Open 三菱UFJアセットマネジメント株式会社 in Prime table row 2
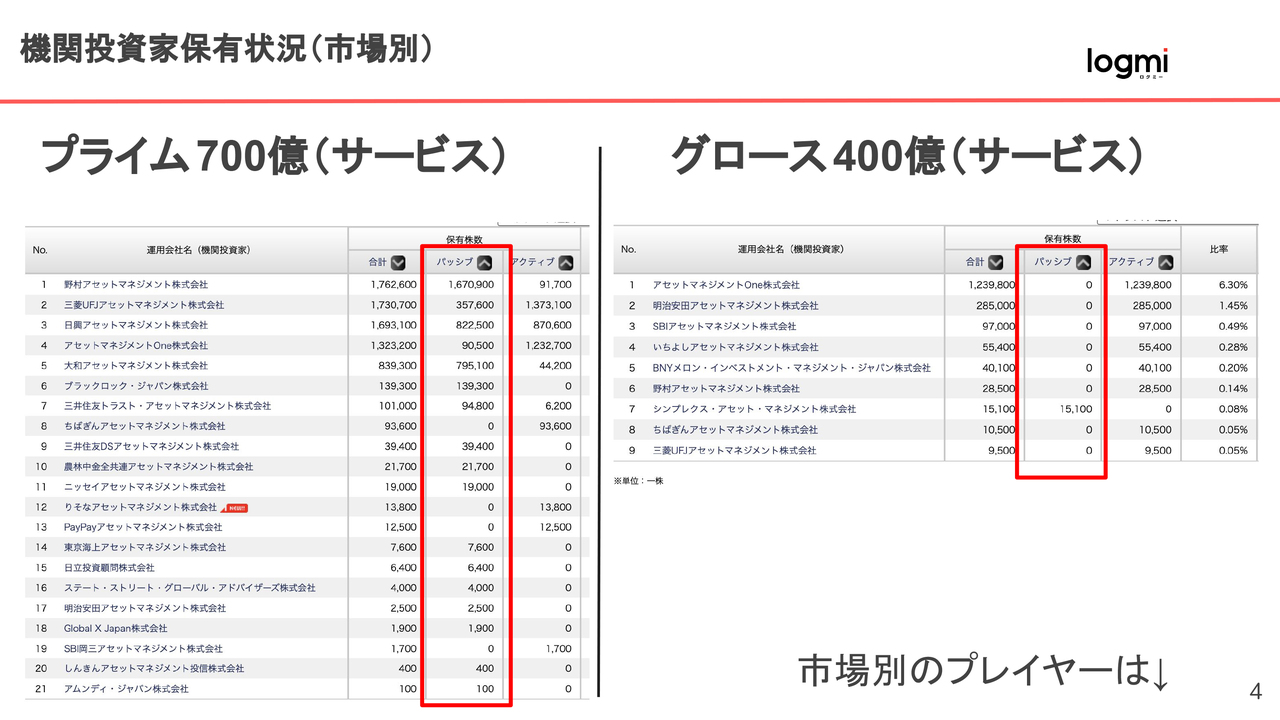The height and width of the screenshot is (720, 1280). click(144, 305)
